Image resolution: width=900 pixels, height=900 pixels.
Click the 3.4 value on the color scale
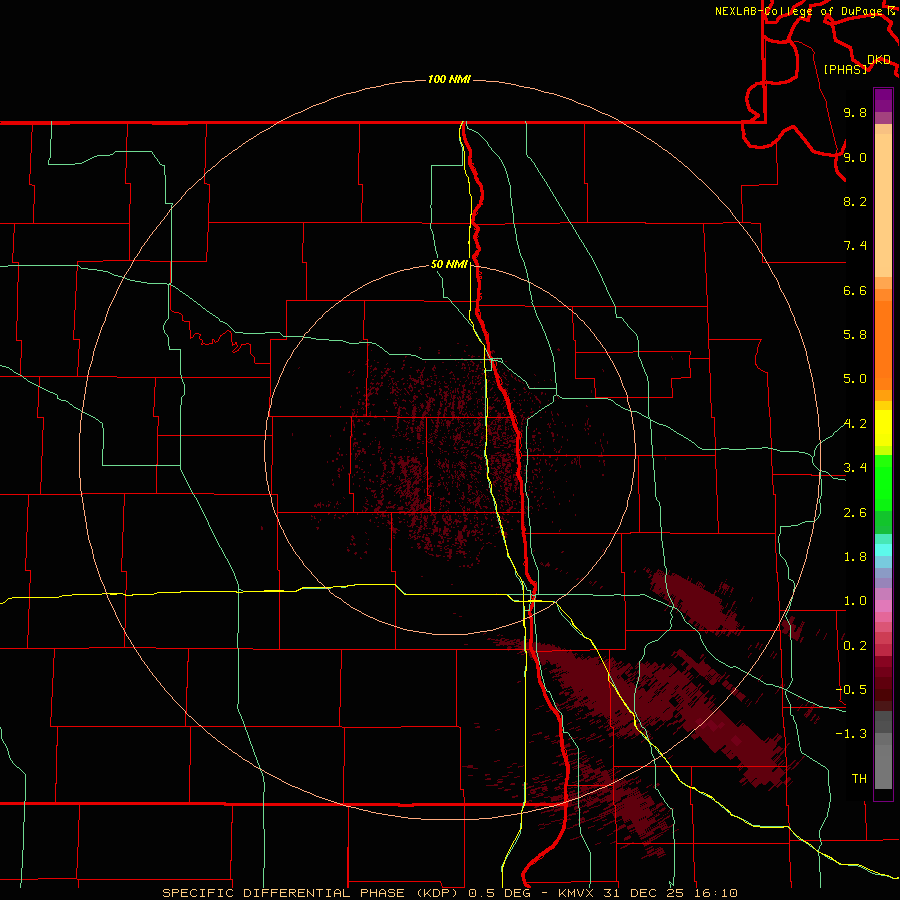tap(855, 468)
